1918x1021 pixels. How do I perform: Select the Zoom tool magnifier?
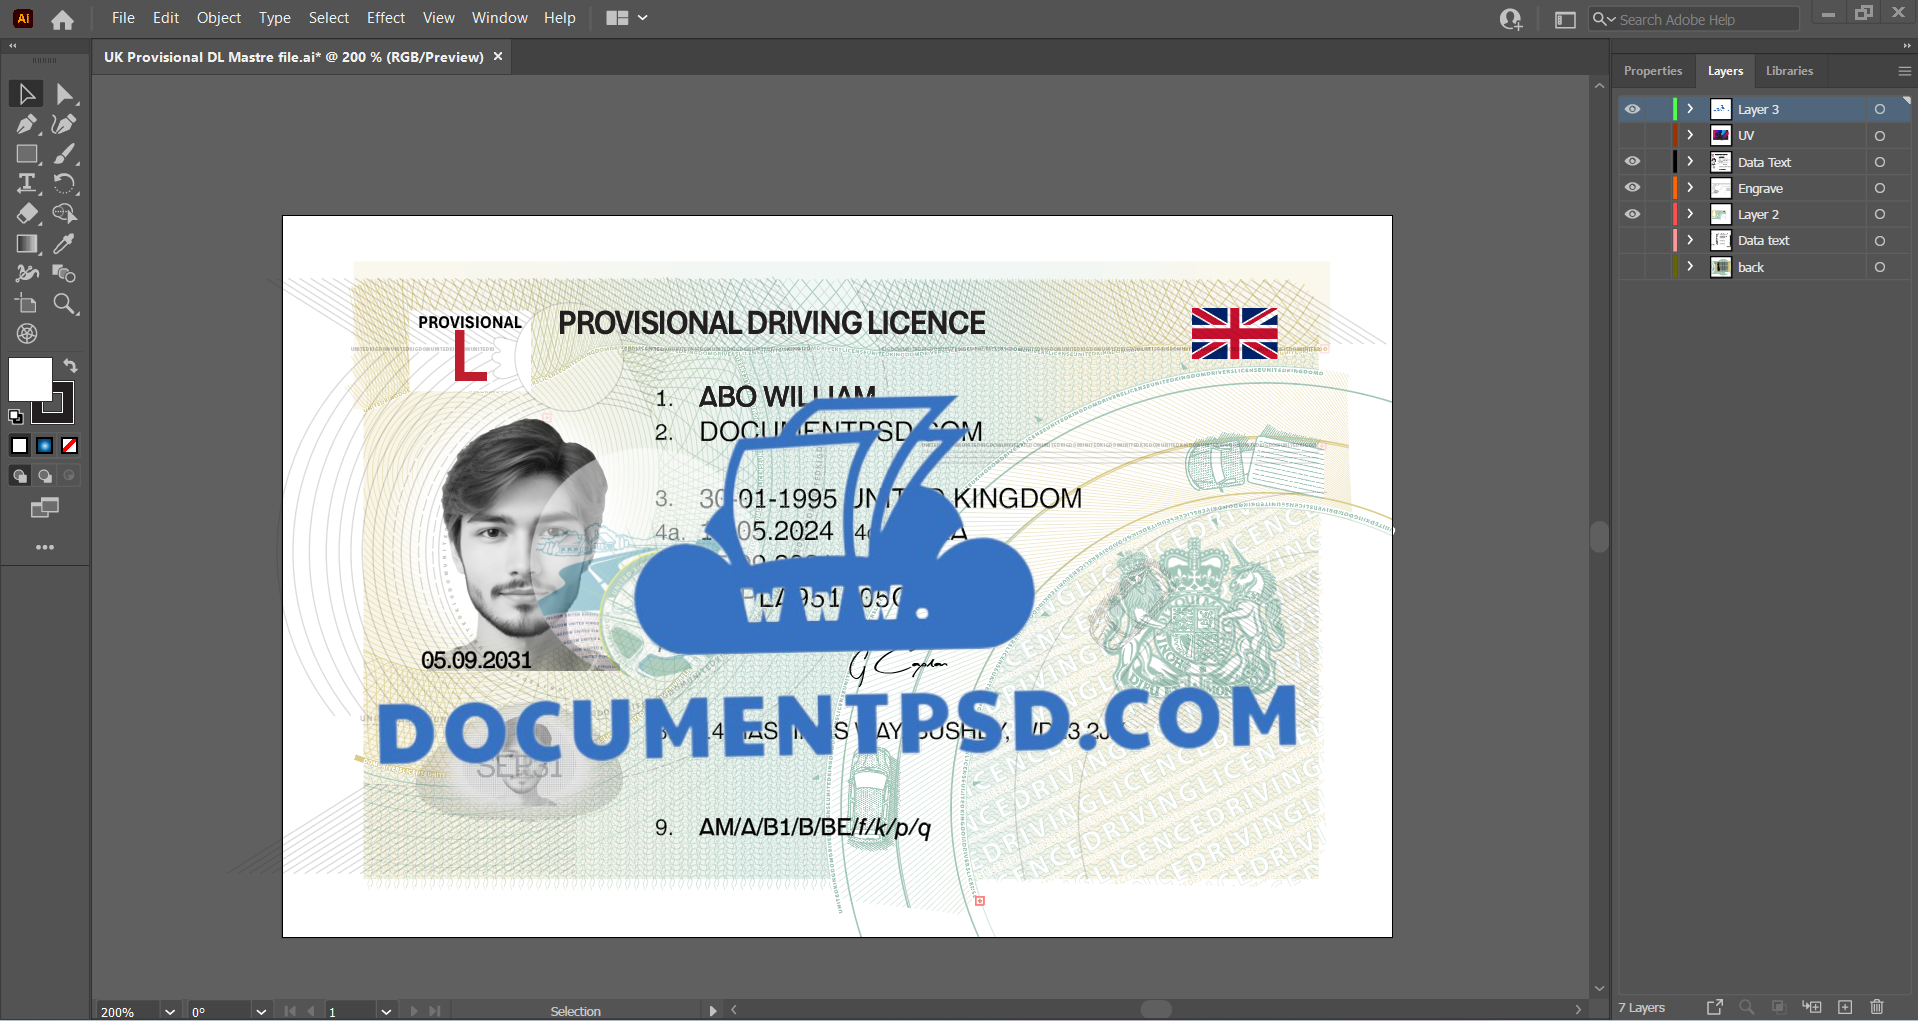pos(65,304)
